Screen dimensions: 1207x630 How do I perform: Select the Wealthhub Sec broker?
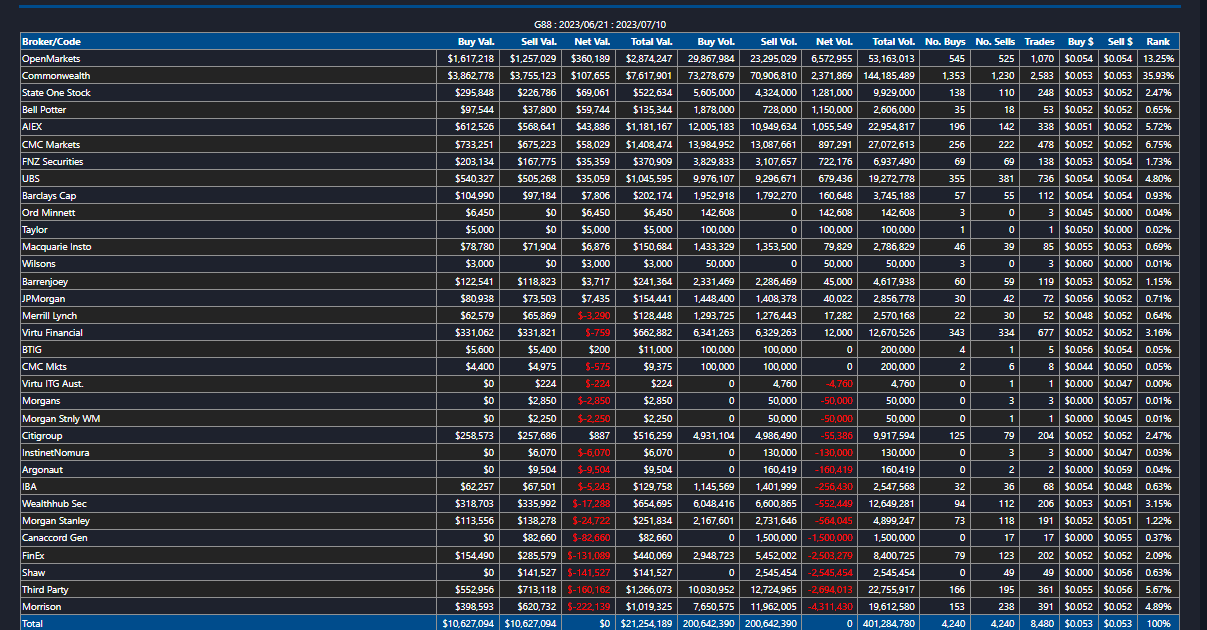click(54, 504)
